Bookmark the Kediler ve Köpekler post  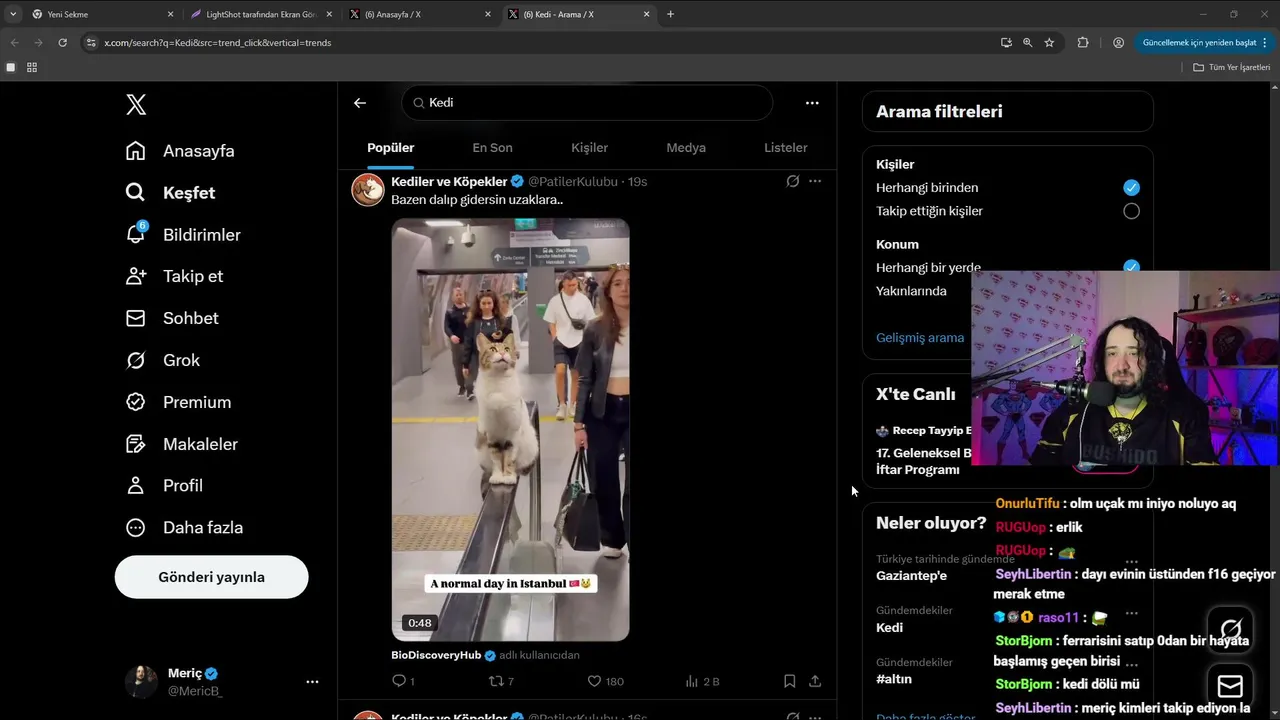click(789, 681)
